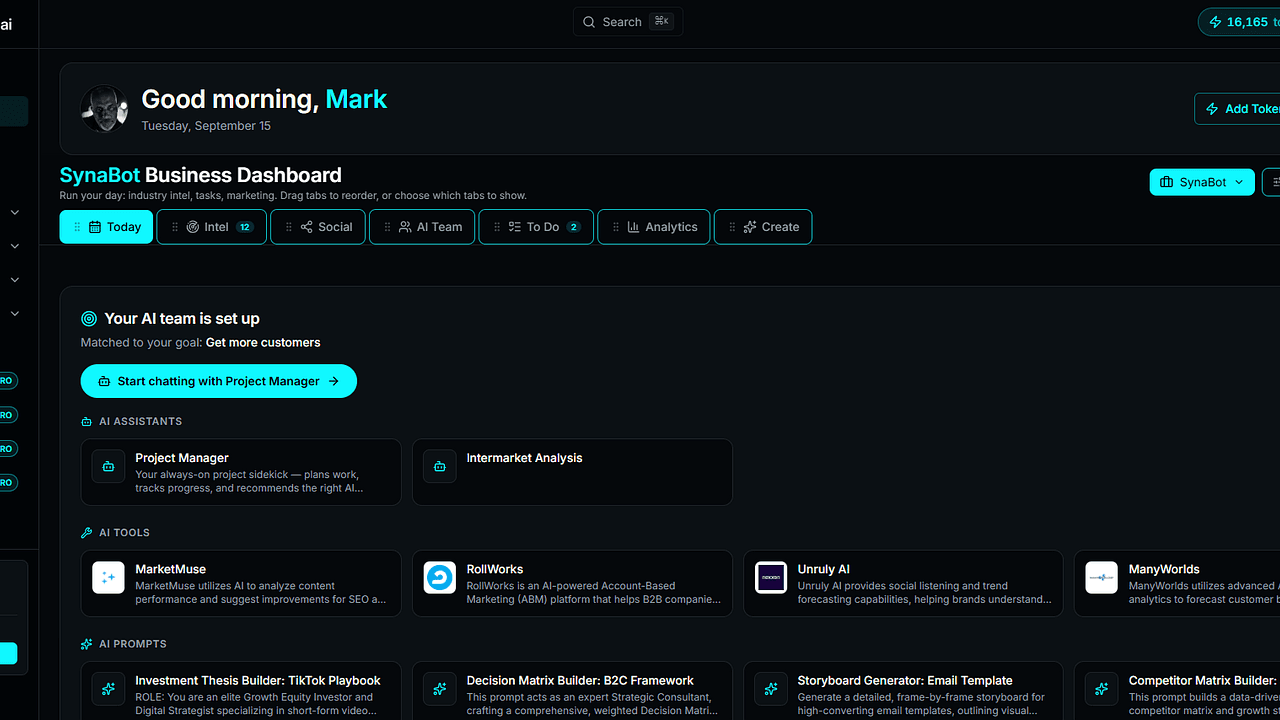Click the Project Manager robot icon
This screenshot has width=1280, height=720.
pos(108,466)
